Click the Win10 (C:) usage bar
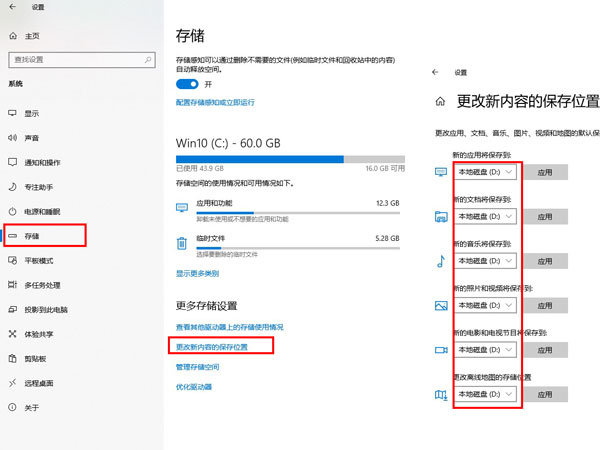 point(290,159)
